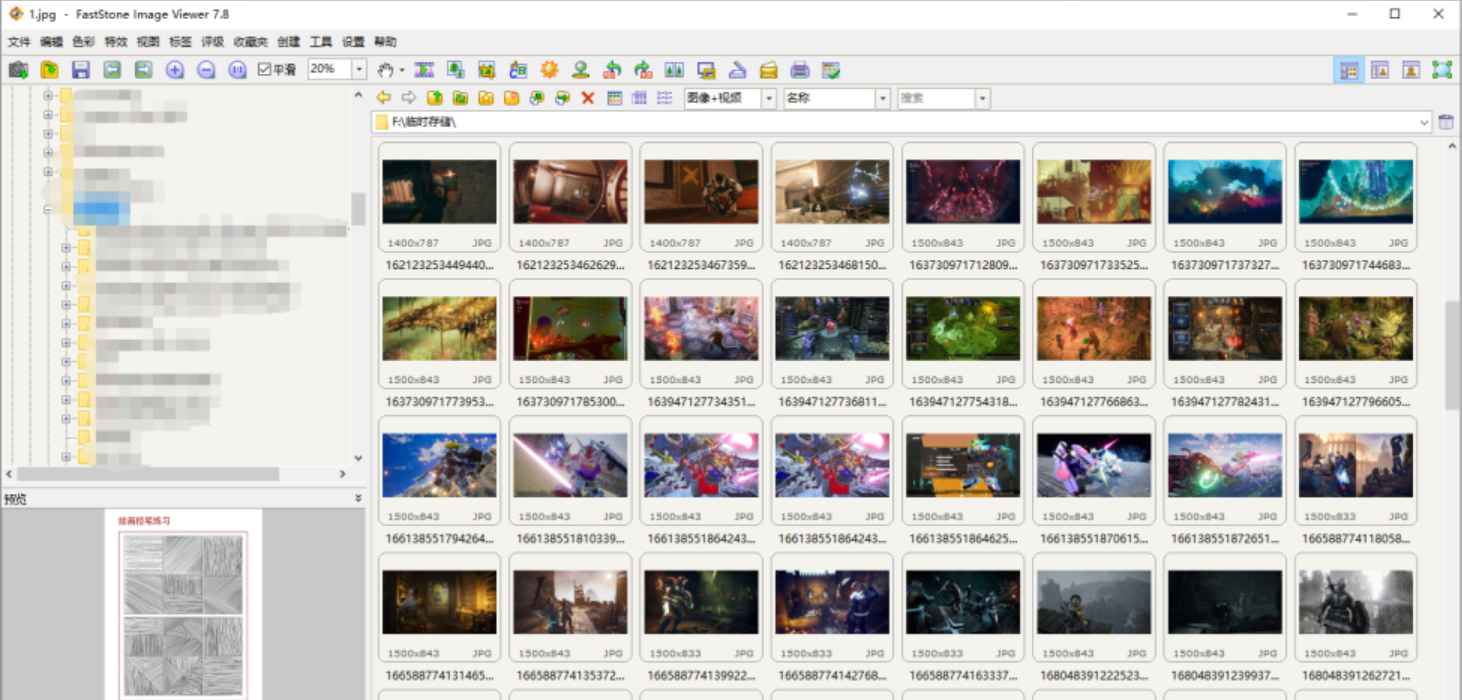
Task: Open the 名称 sorting dropdown
Action: pos(882,98)
